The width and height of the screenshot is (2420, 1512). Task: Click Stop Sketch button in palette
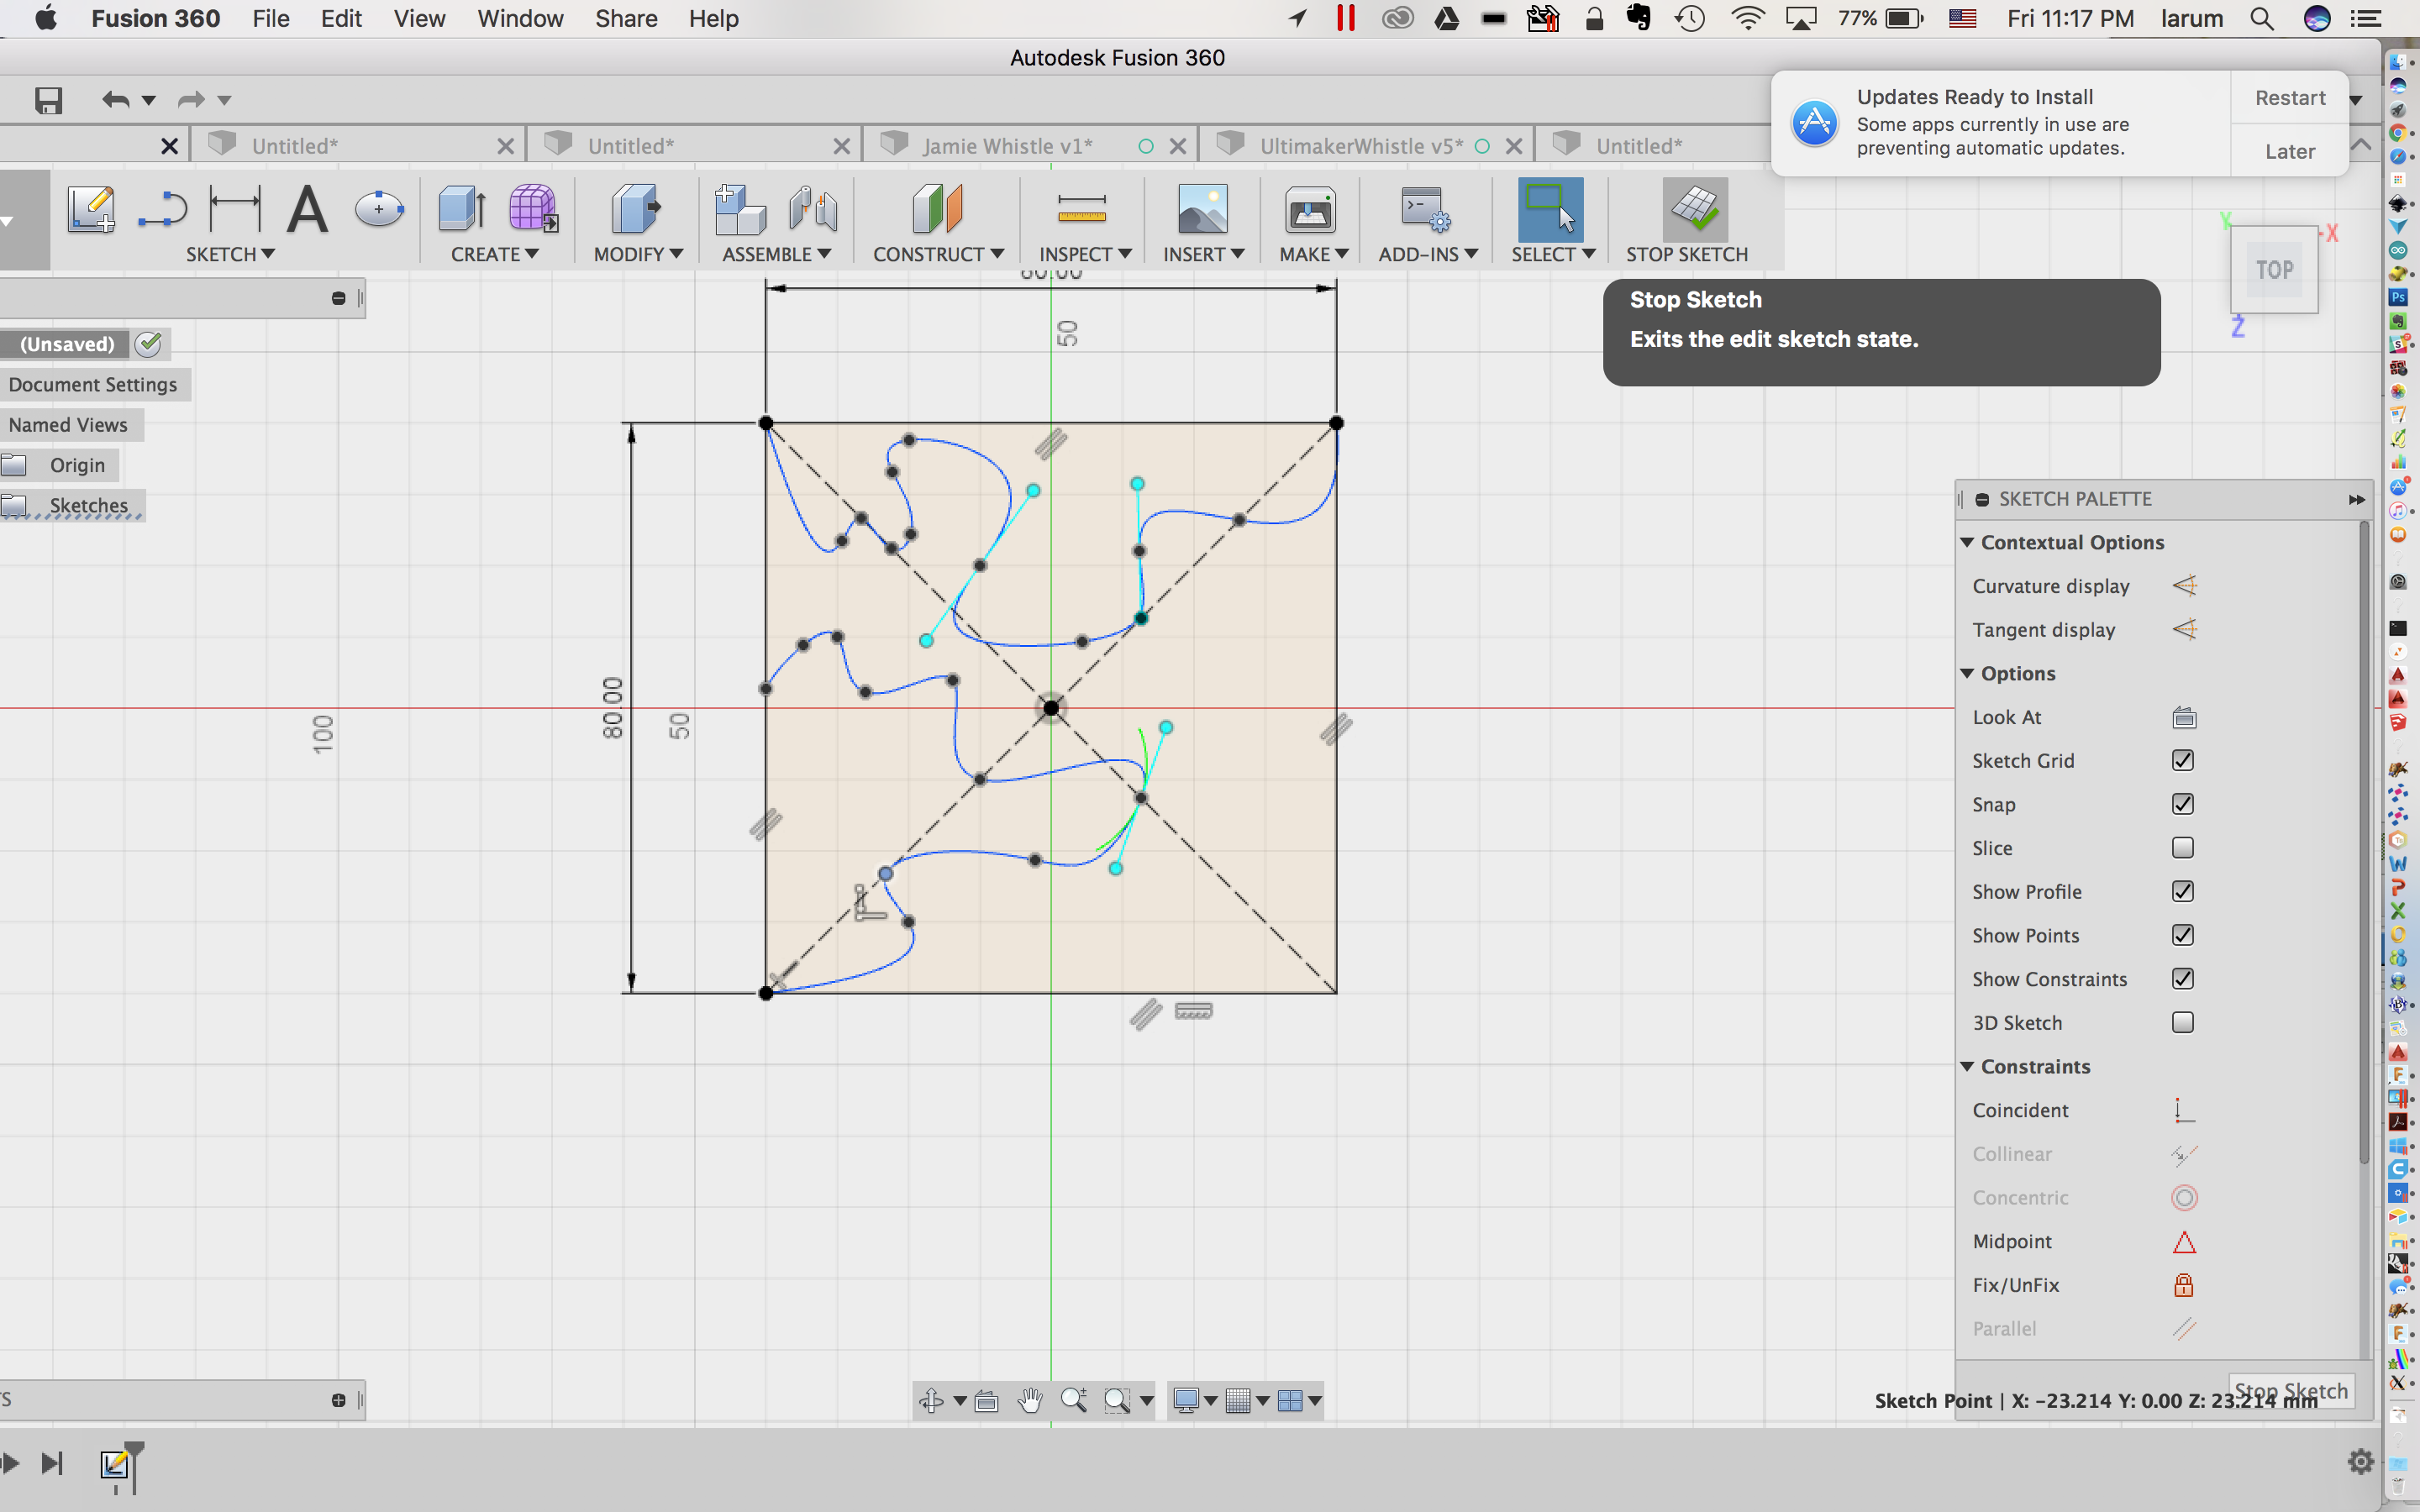point(2290,1391)
